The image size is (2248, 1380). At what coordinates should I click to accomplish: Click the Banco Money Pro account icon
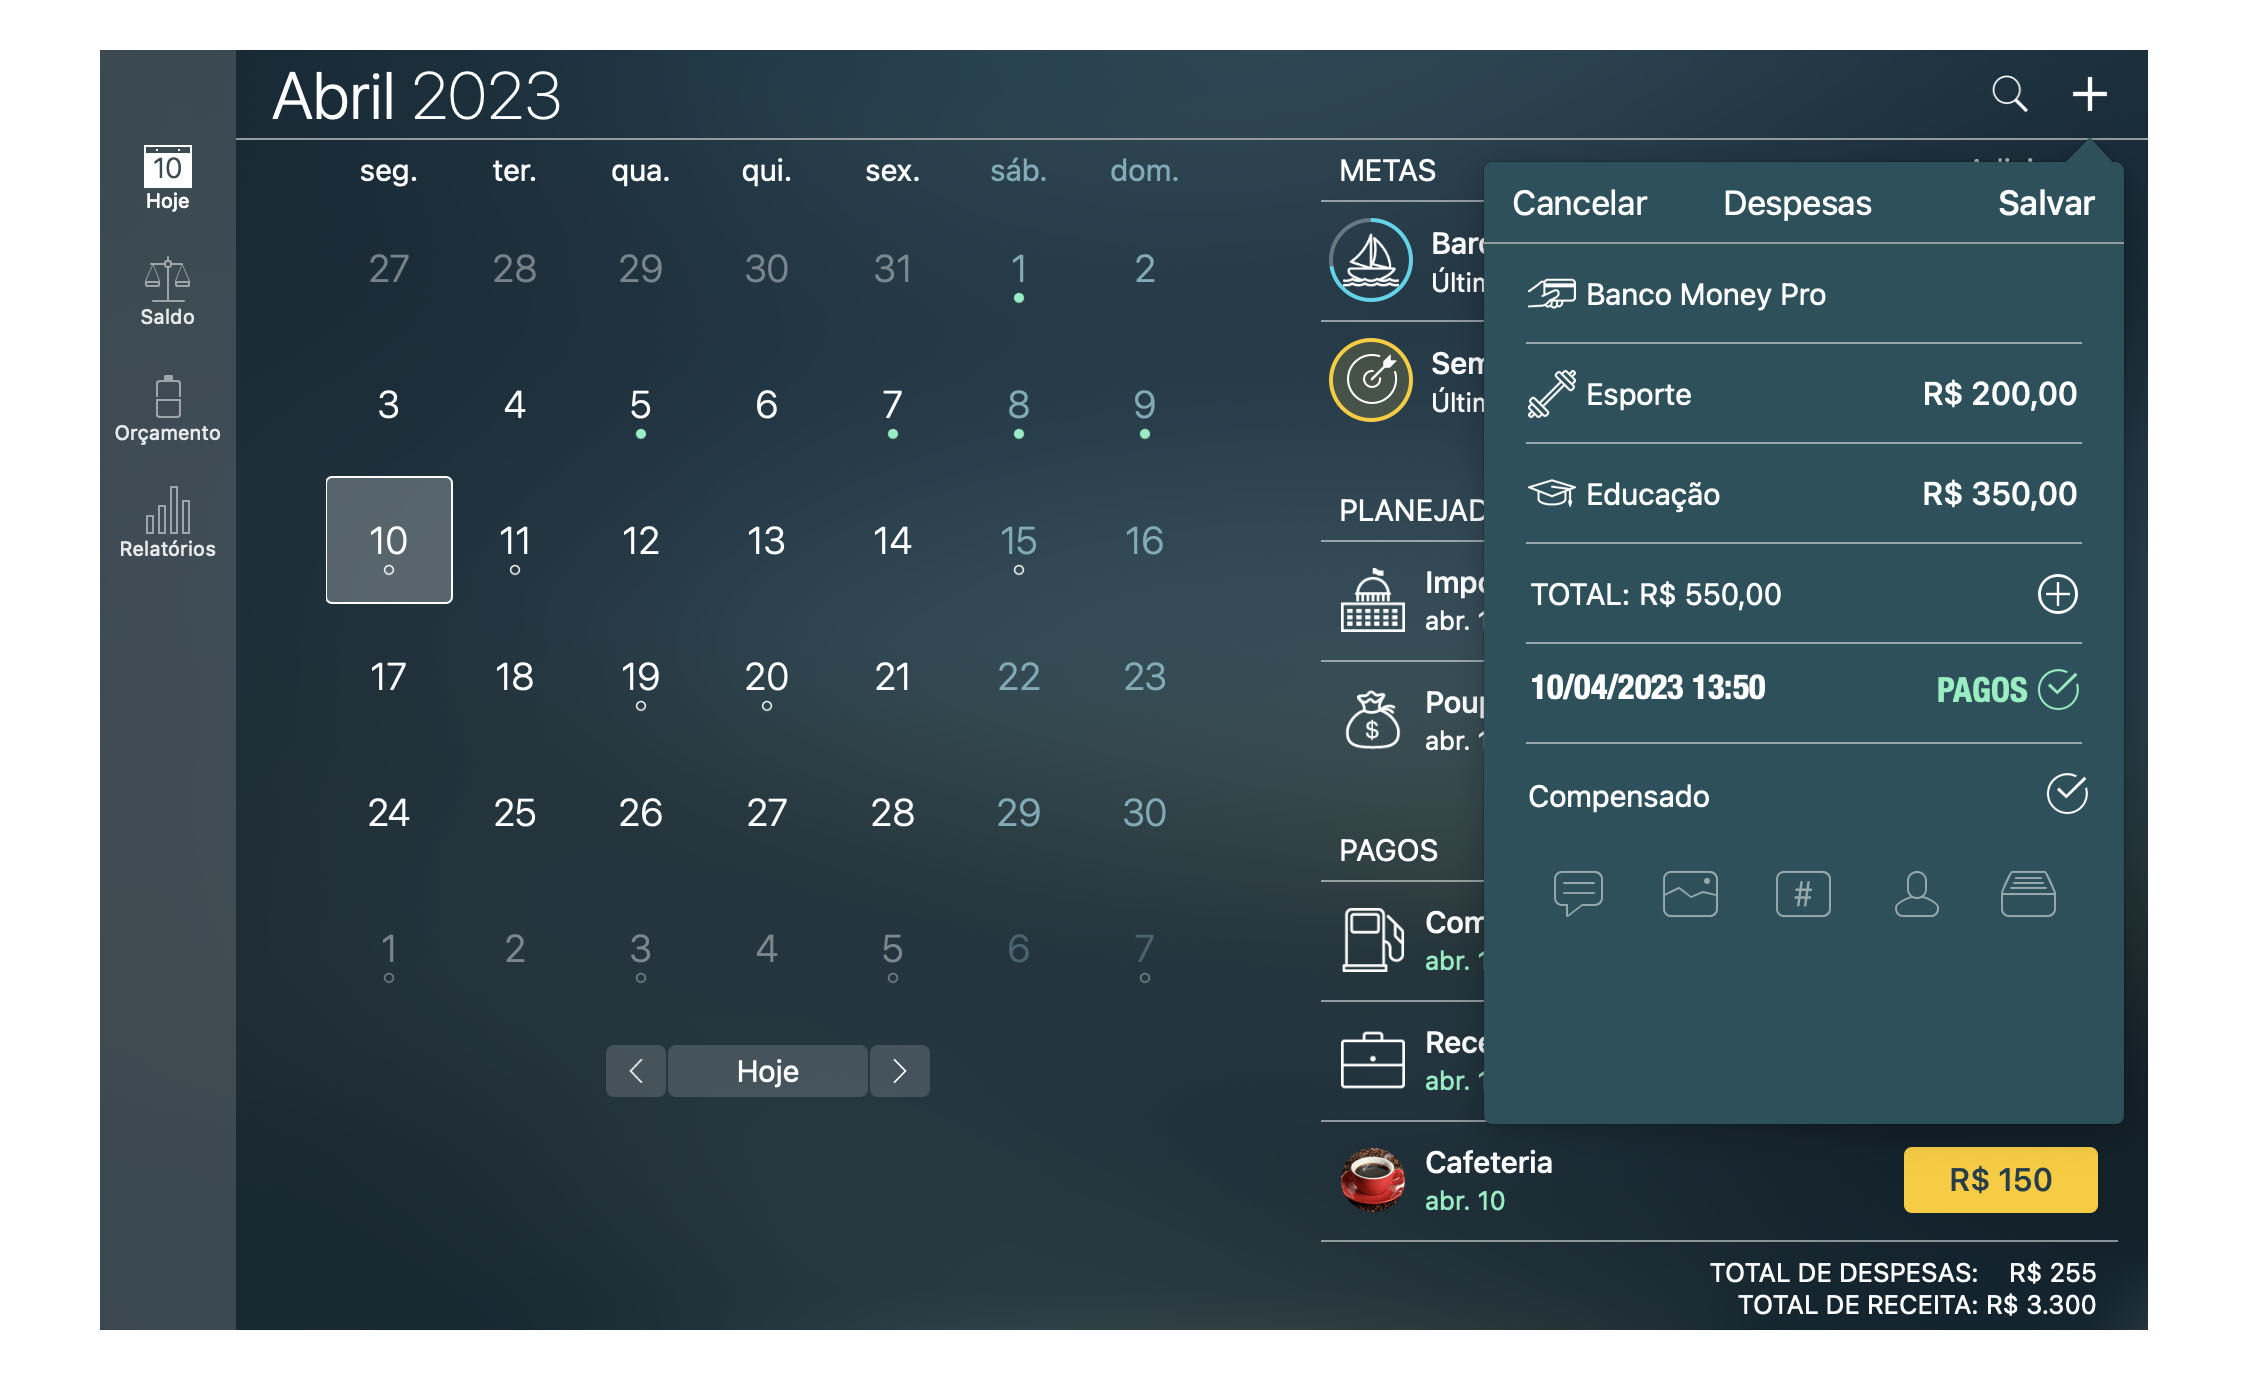[1551, 294]
